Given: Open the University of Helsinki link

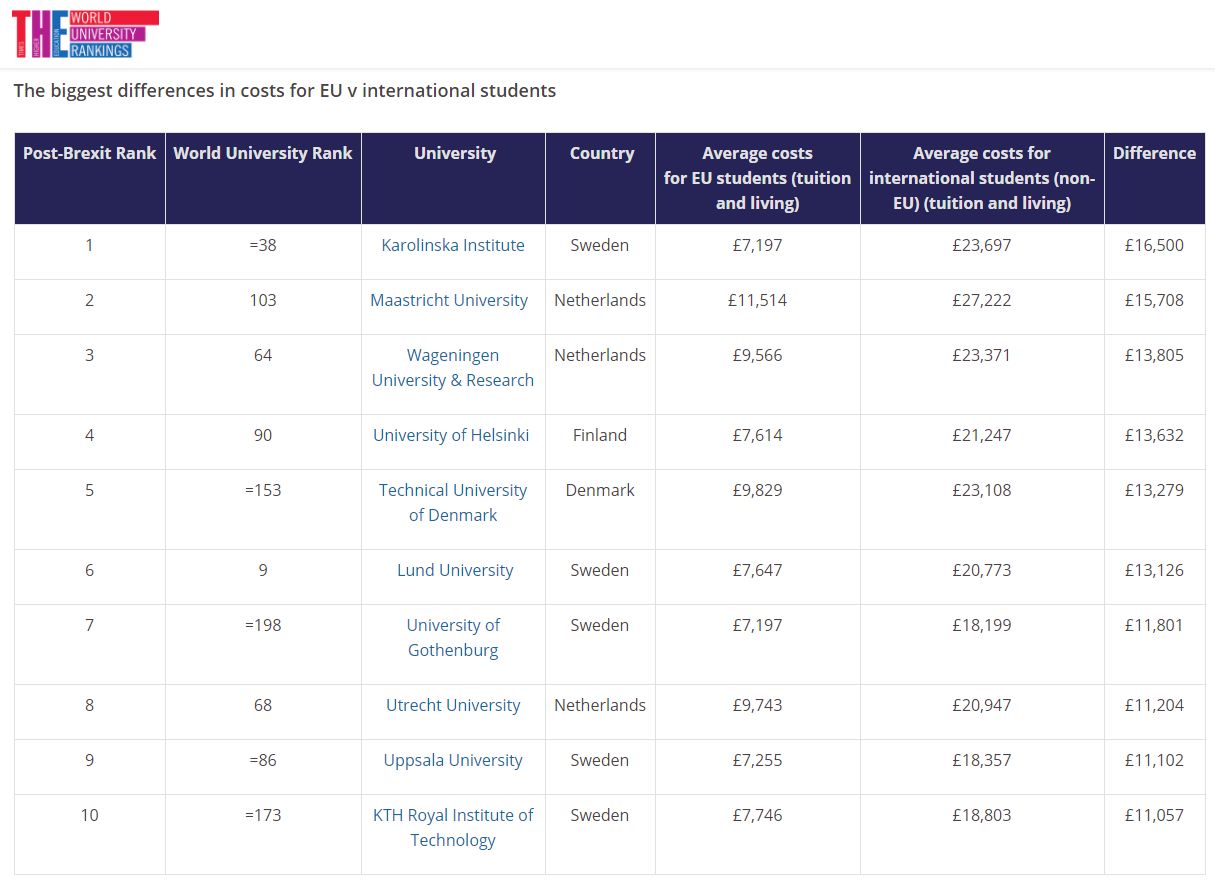Looking at the screenshot, I should [x=451, y=435].
